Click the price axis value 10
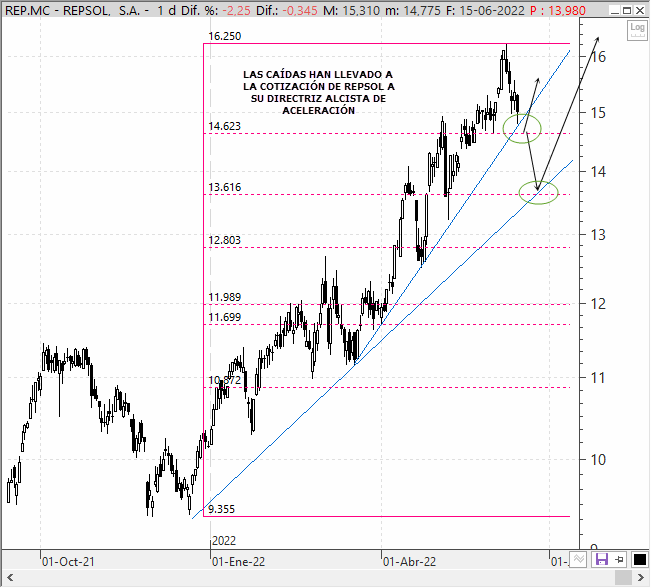Screen dimensions: 651x588 (598, 460)
